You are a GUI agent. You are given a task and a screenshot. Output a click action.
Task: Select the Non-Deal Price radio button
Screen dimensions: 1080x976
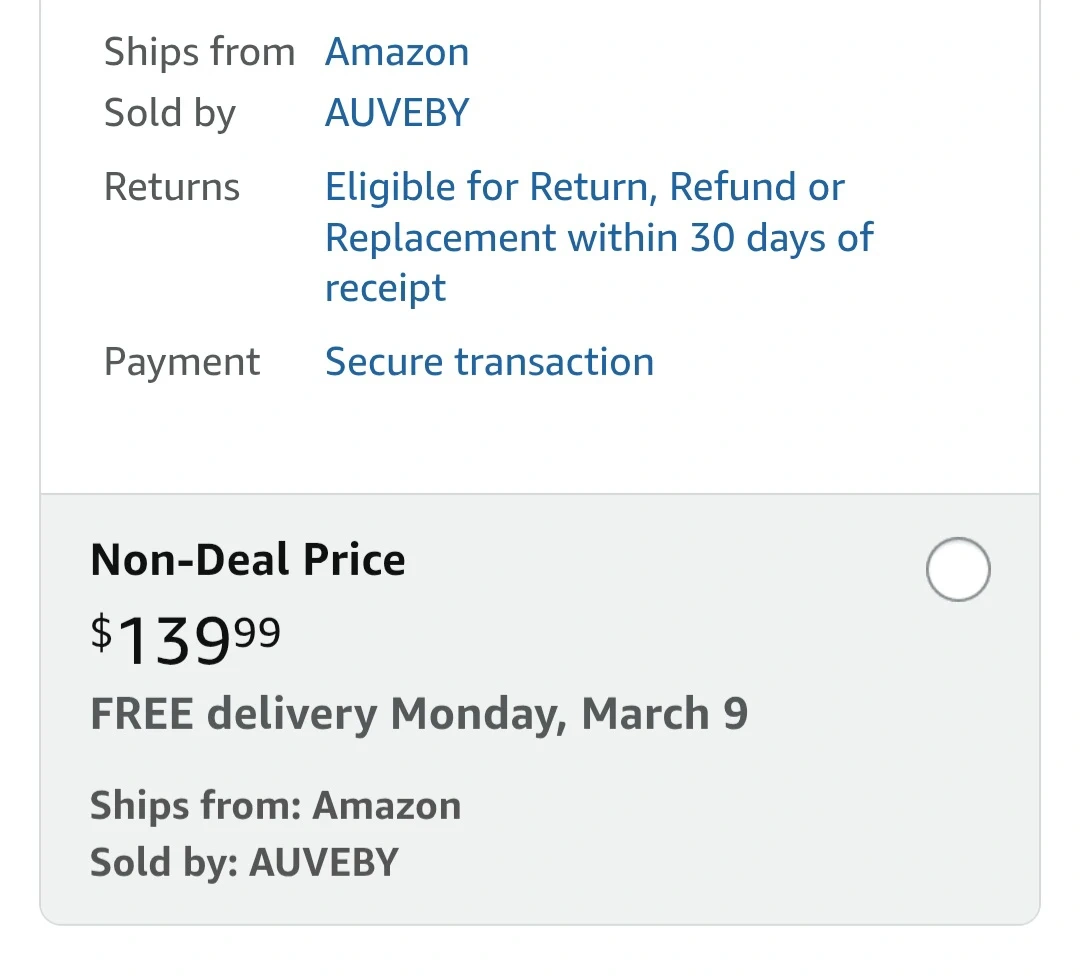957,569
